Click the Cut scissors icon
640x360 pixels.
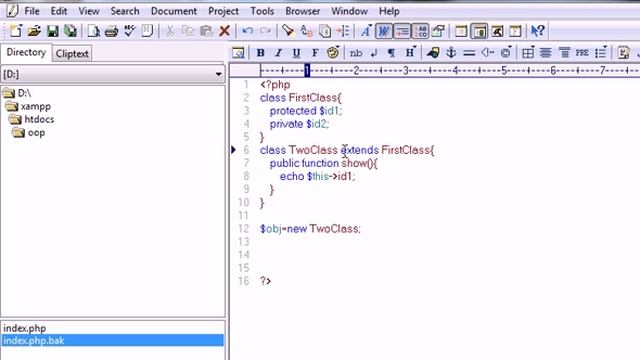(170, 31)
